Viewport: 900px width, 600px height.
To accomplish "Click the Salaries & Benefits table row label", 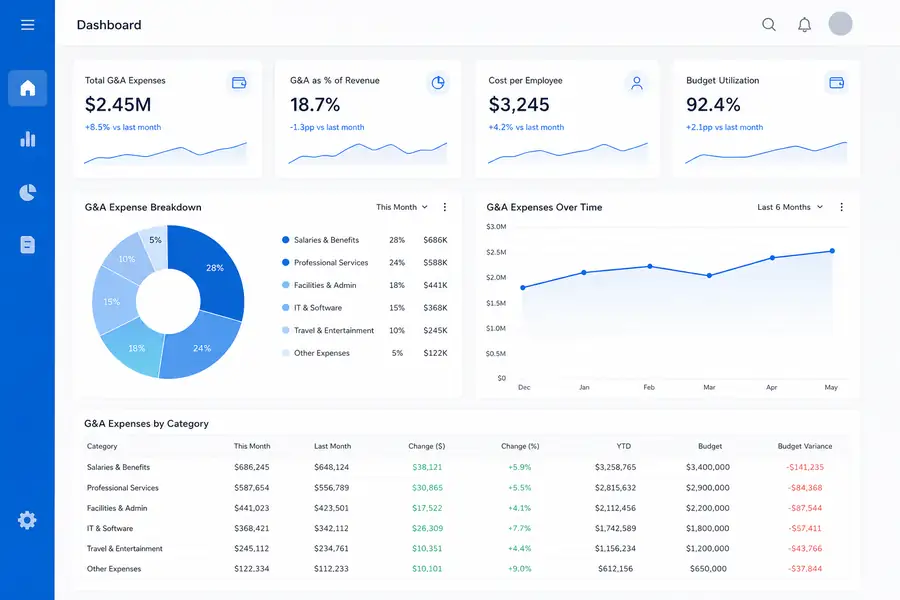I will click(118, 467).
